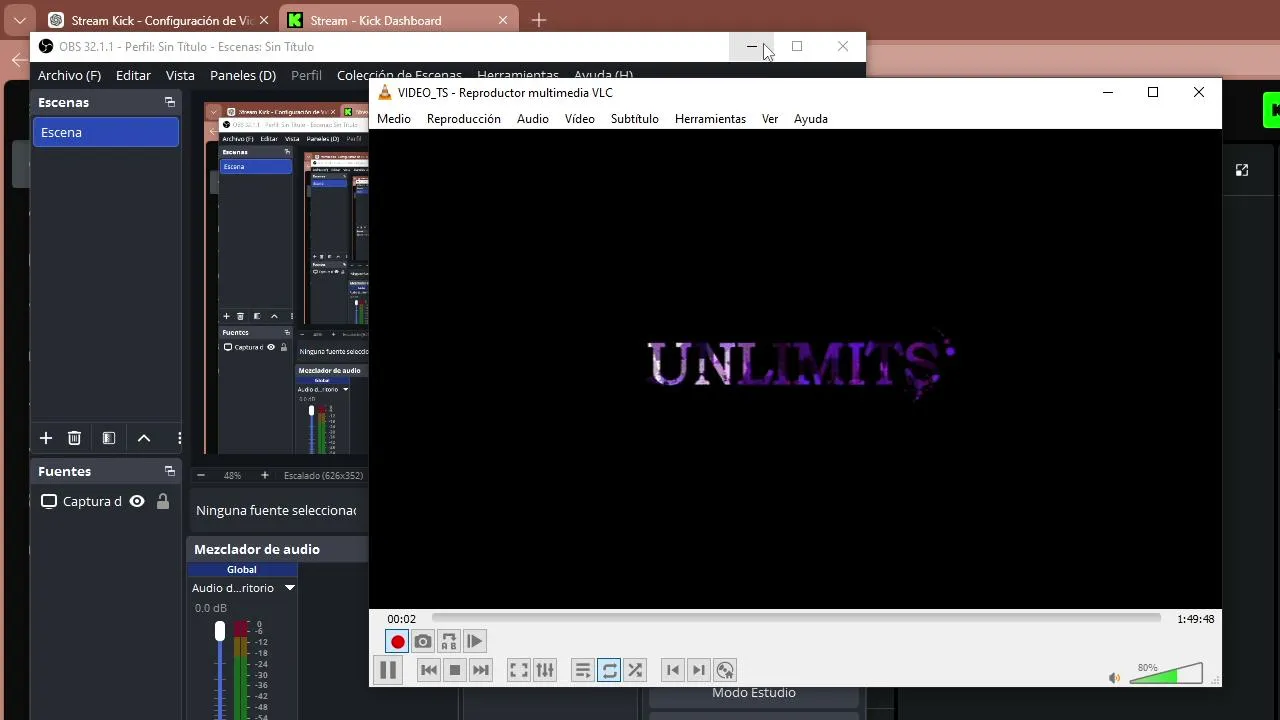Add a new scene with plus icon

46,438
